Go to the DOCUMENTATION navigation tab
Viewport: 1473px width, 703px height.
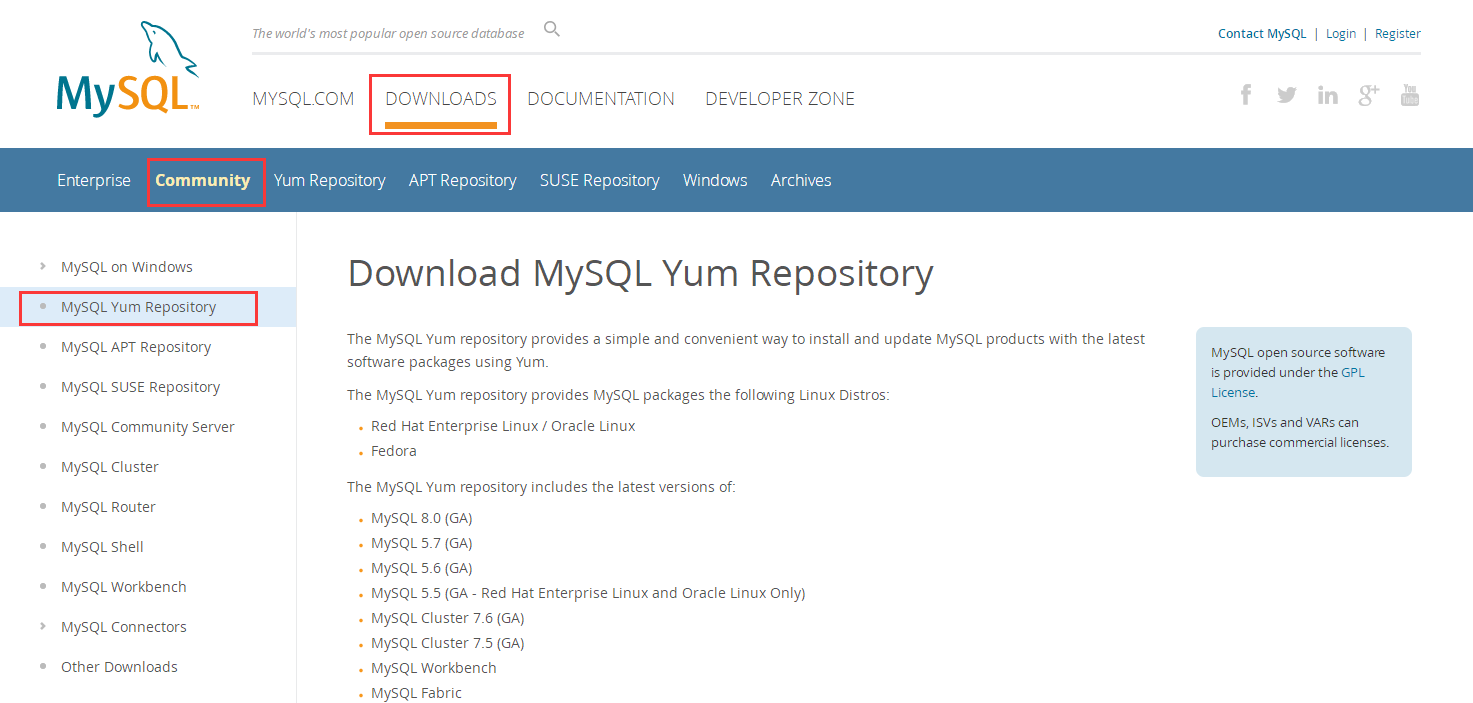tap(600, 99)
